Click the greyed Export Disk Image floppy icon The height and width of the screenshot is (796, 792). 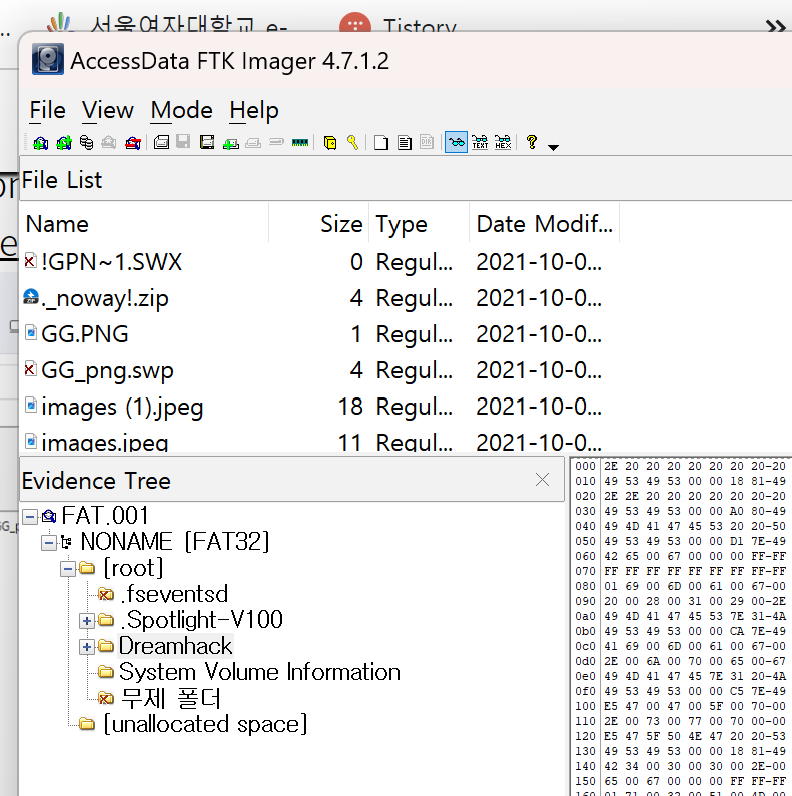pyautogui.click(x=183, y=142)
